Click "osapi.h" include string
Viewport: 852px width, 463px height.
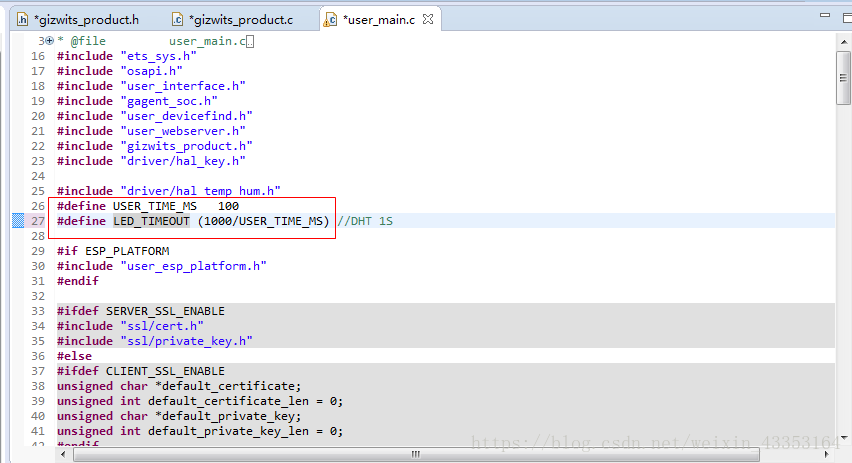[x=152, y=71]
